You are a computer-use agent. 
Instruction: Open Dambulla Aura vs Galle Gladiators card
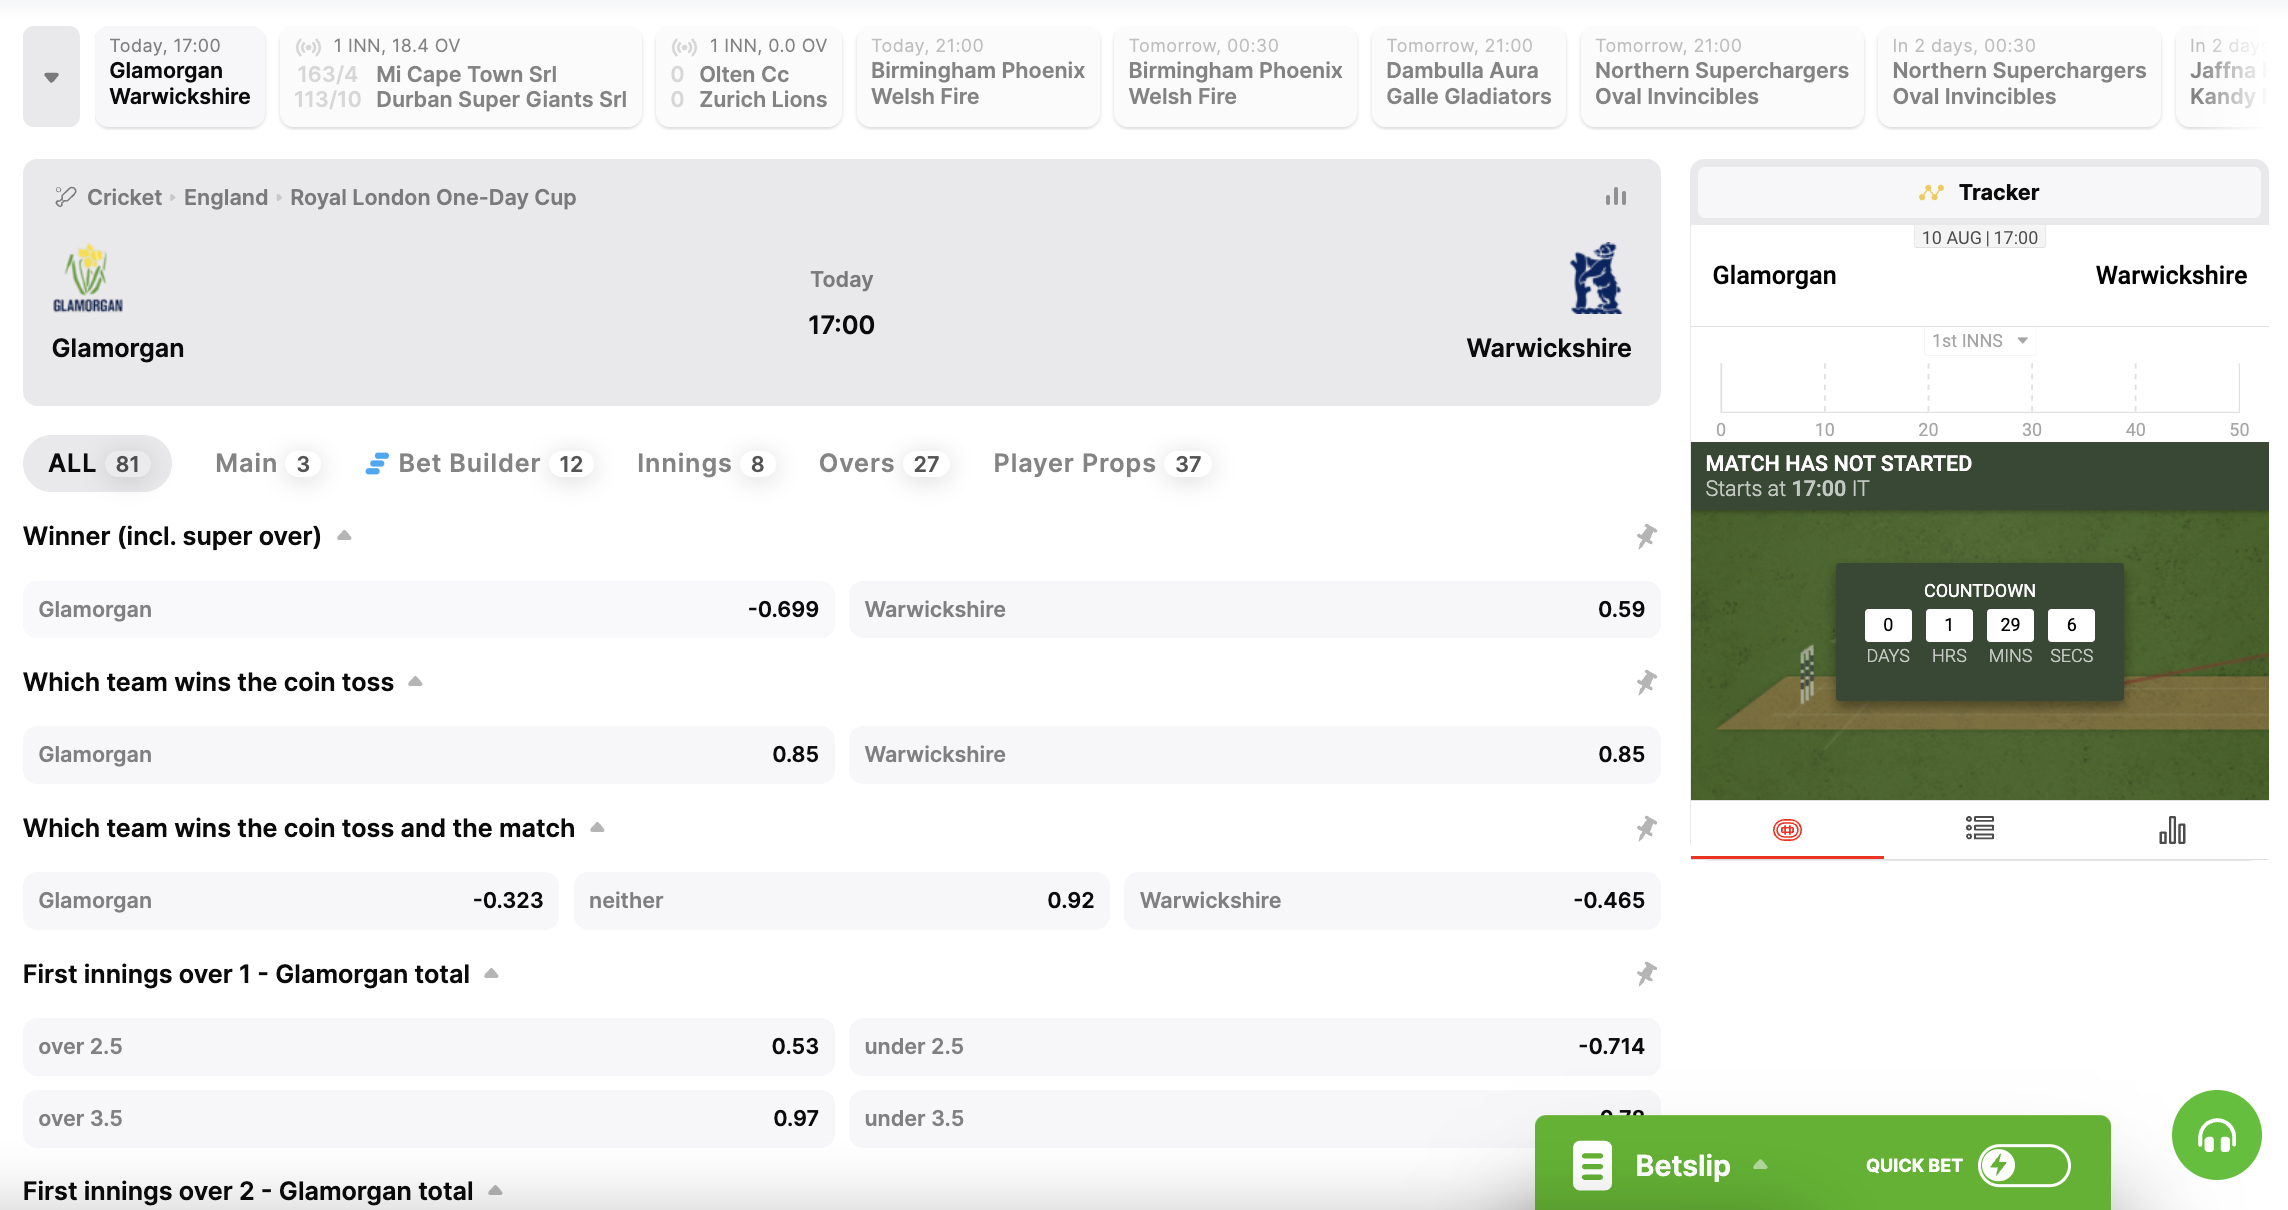(1468, 77)
